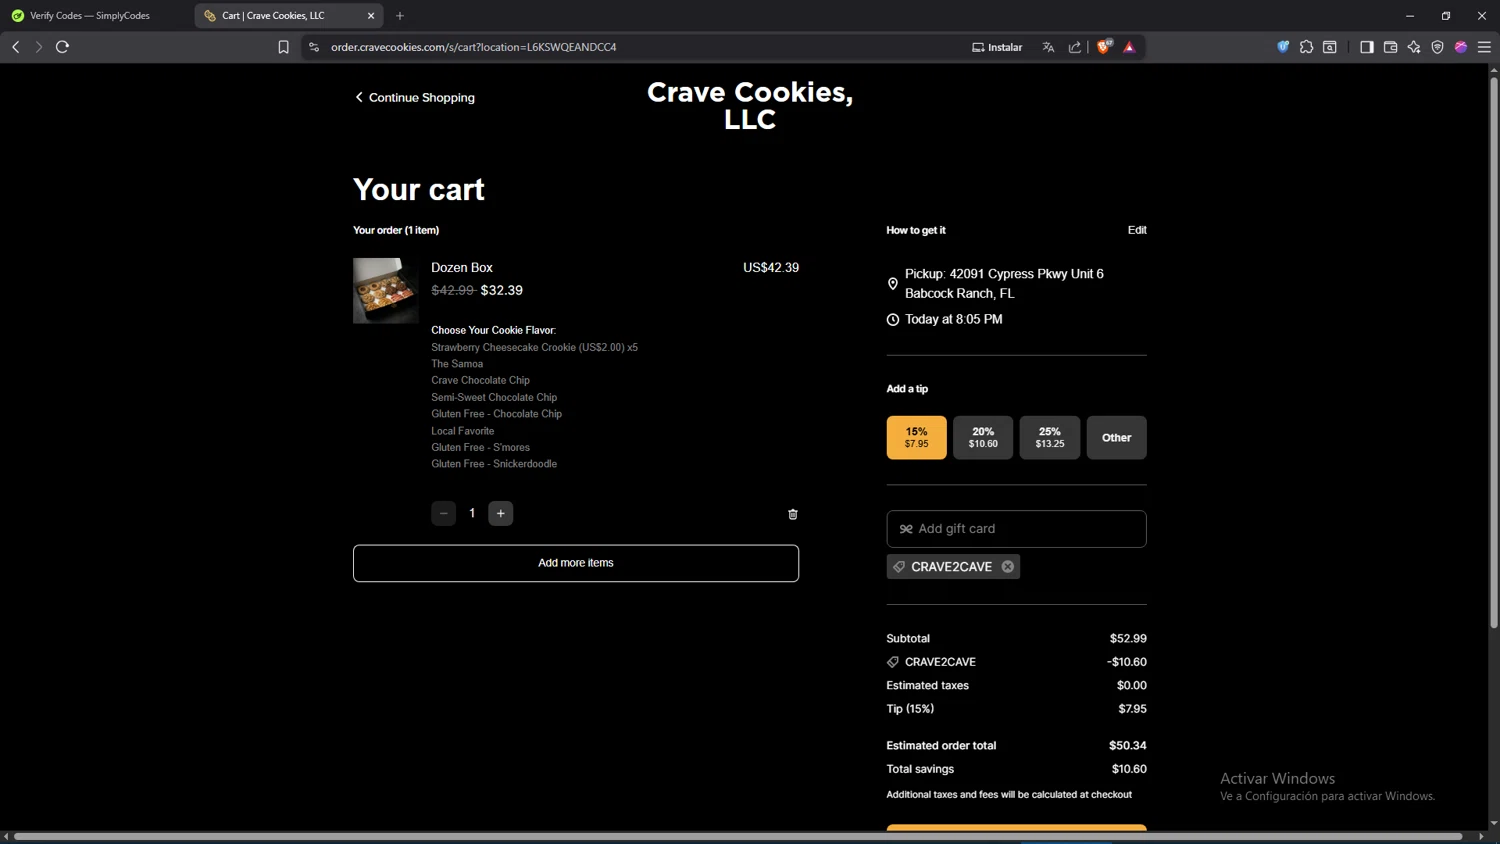This screenshot has height=844, width=1500.
Task: Remove the CRAVE2CAVE promo code chip
Action: (1008, 567)
